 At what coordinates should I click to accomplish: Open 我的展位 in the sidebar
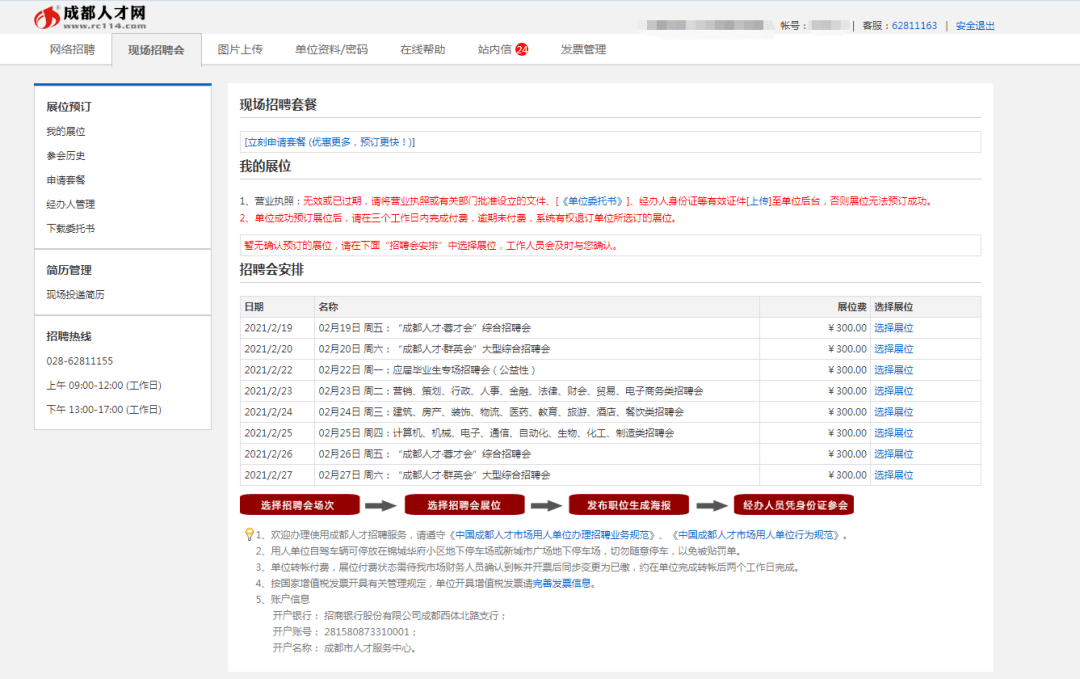(x=66, y=132)
